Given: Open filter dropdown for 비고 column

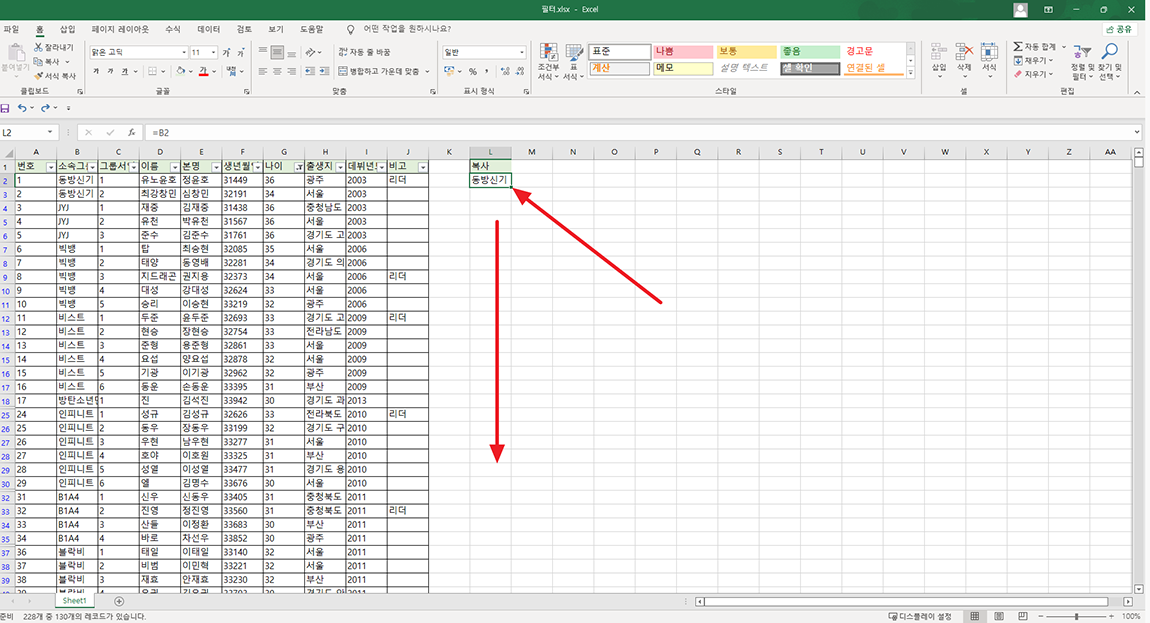Looking at the screenshot, I should tap(422, 167).
